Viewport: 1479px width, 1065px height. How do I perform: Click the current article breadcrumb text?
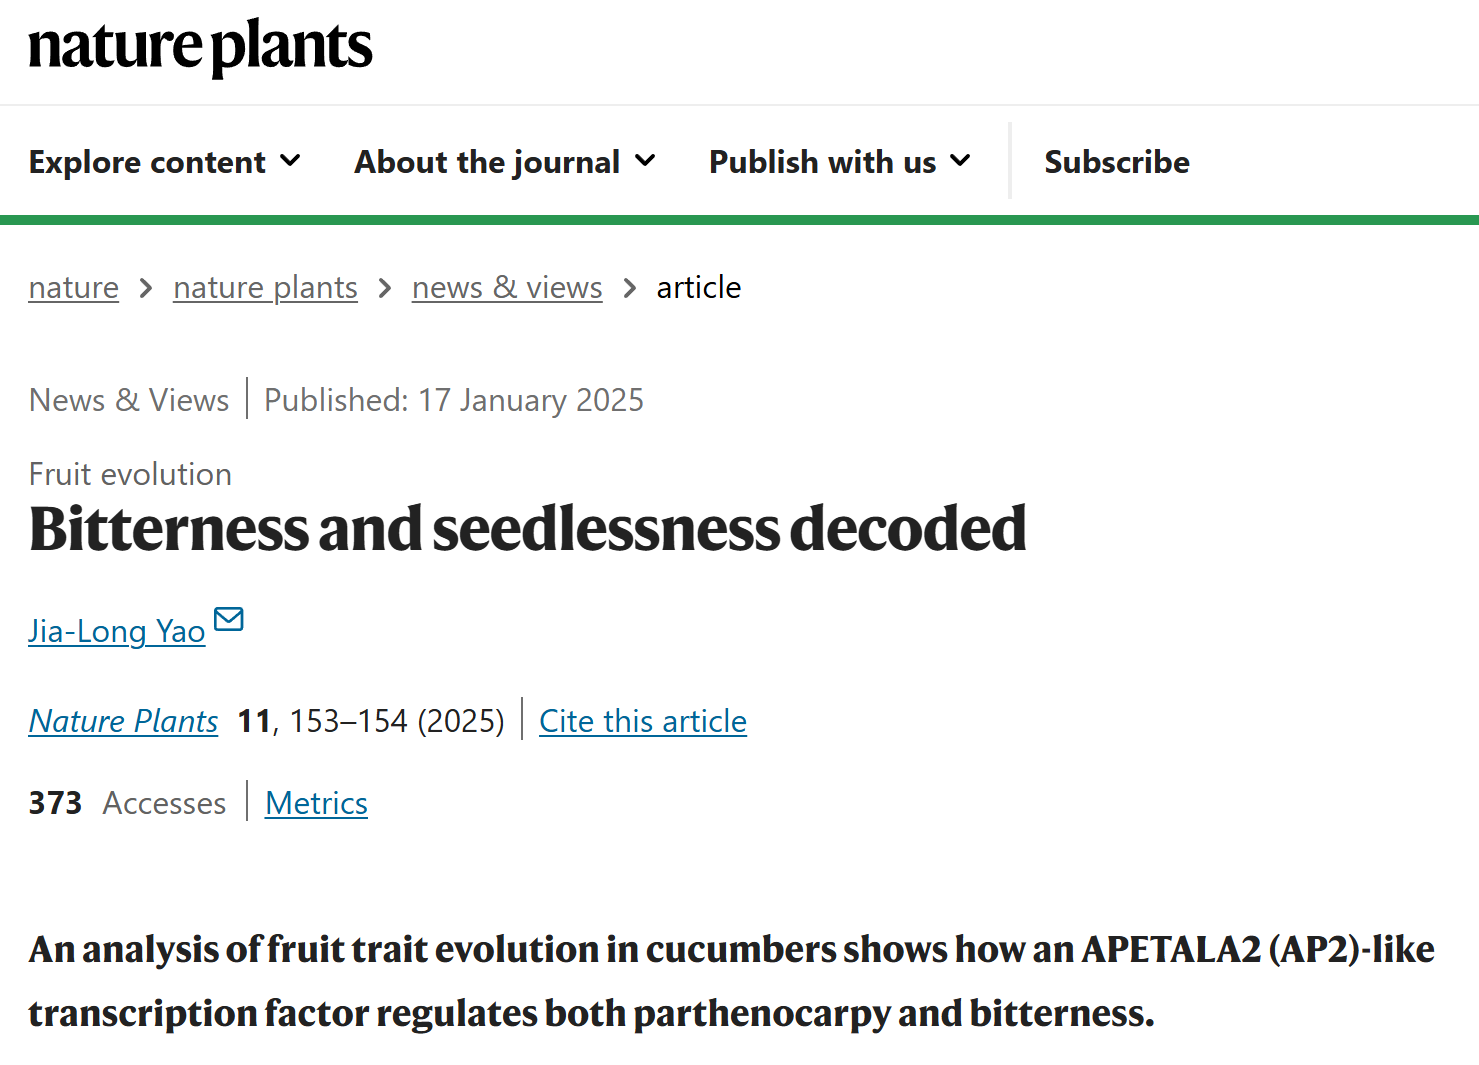[699, 288]
